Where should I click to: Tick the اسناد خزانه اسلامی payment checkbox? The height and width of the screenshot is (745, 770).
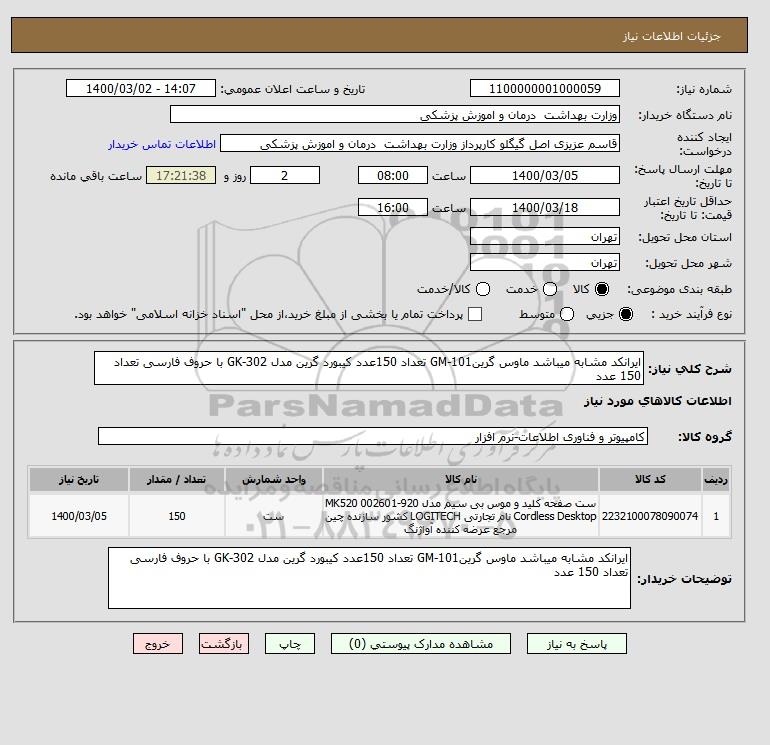475,314
